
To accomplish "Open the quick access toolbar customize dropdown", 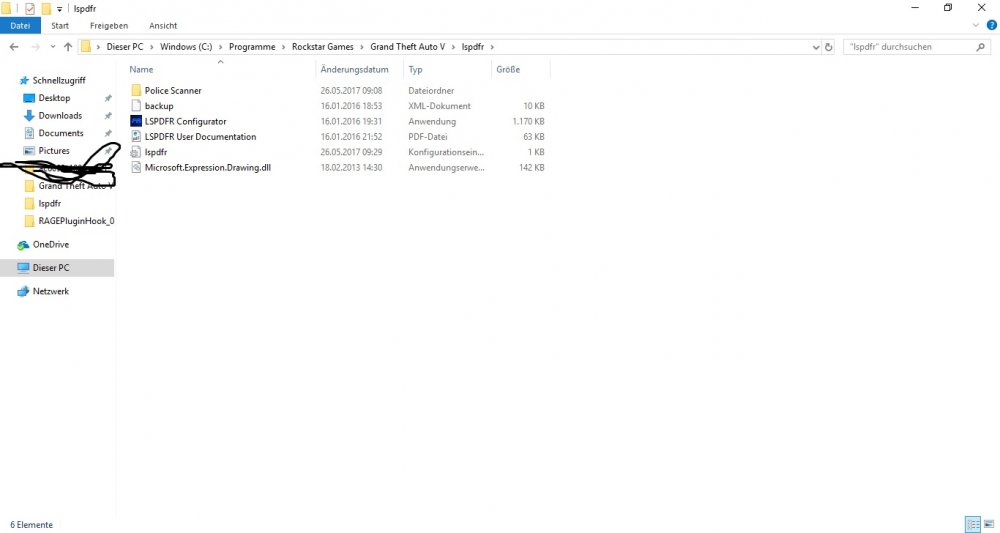I will [x=59, y=9].
